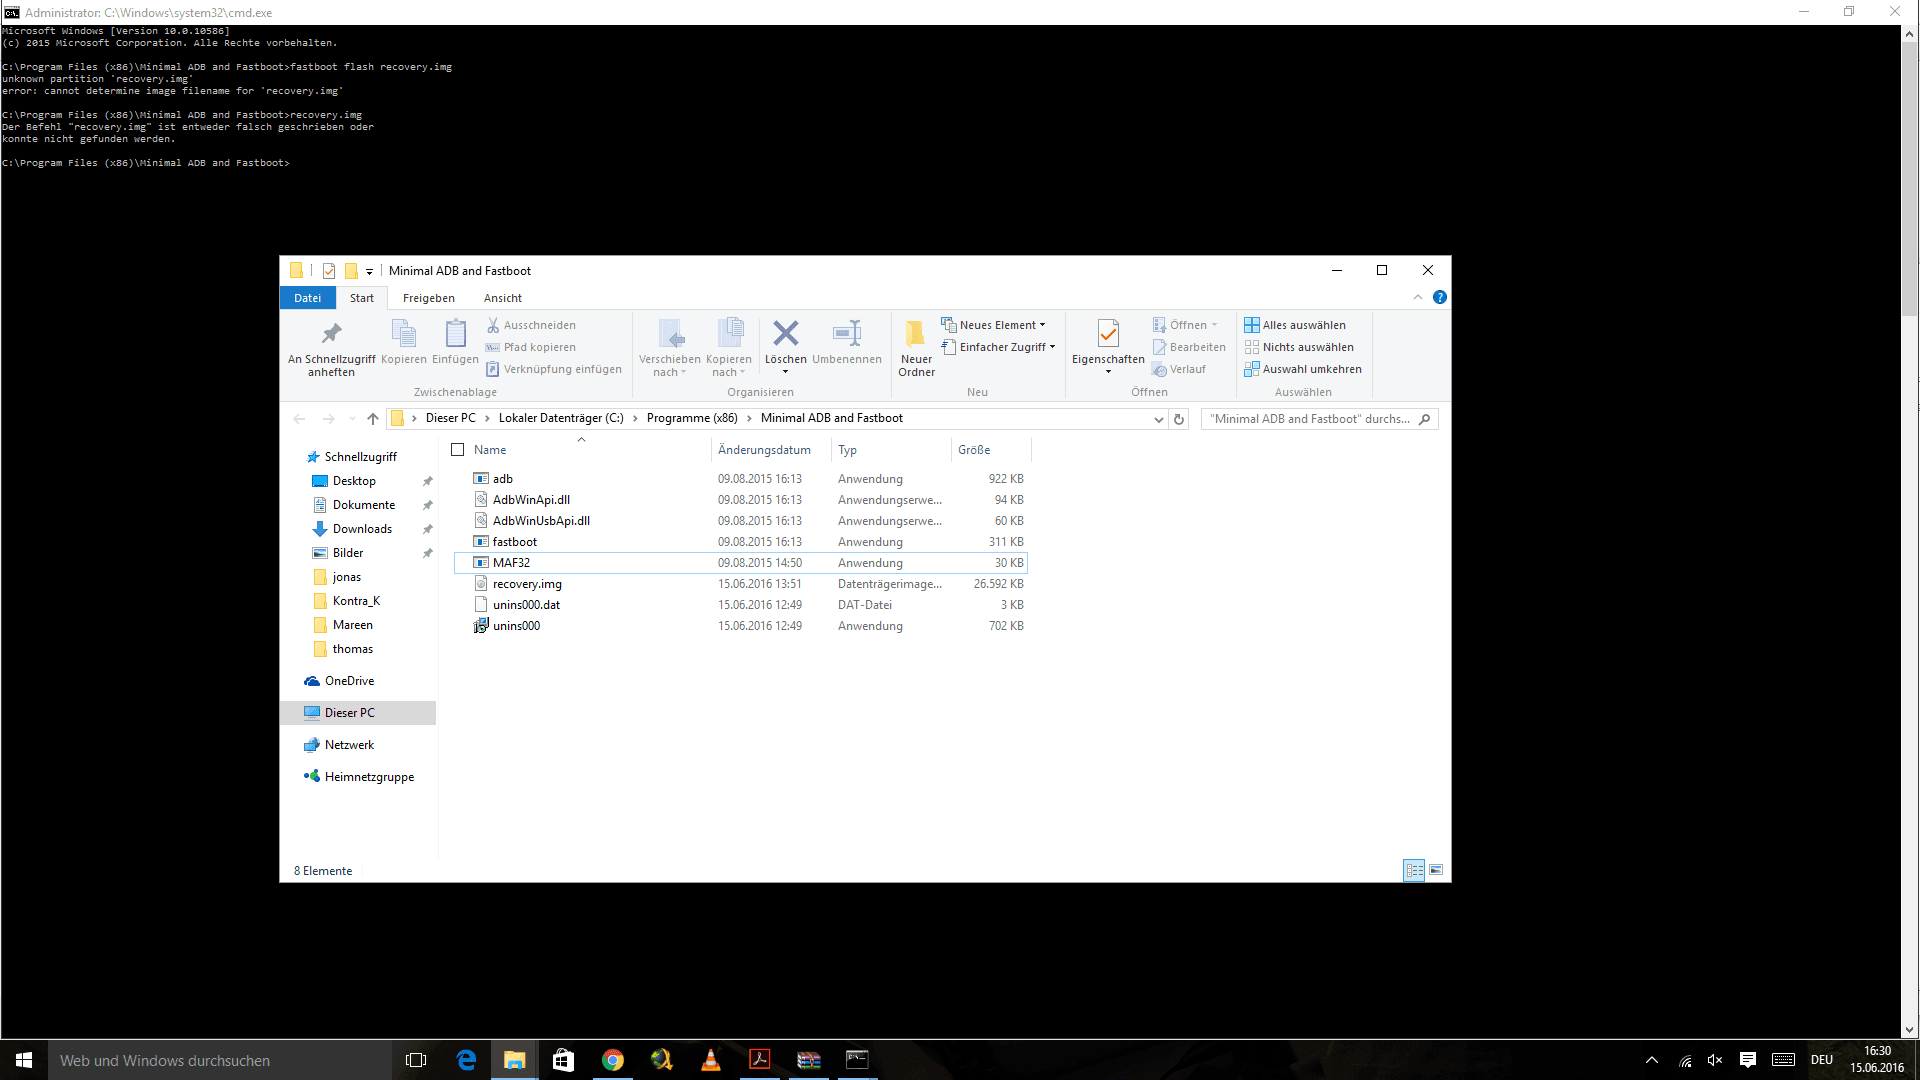
Task: Click Verlauf history command
Action: [1179, 369]
